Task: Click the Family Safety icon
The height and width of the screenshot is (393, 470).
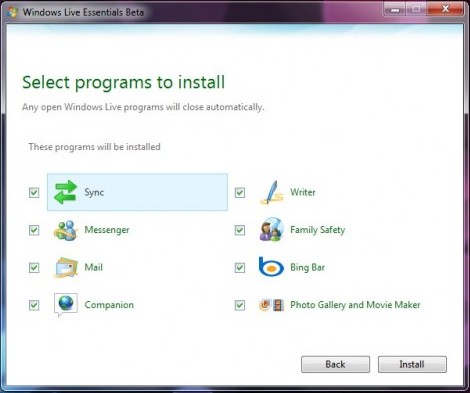Action: pyautogui.click(x=272, y=230)
